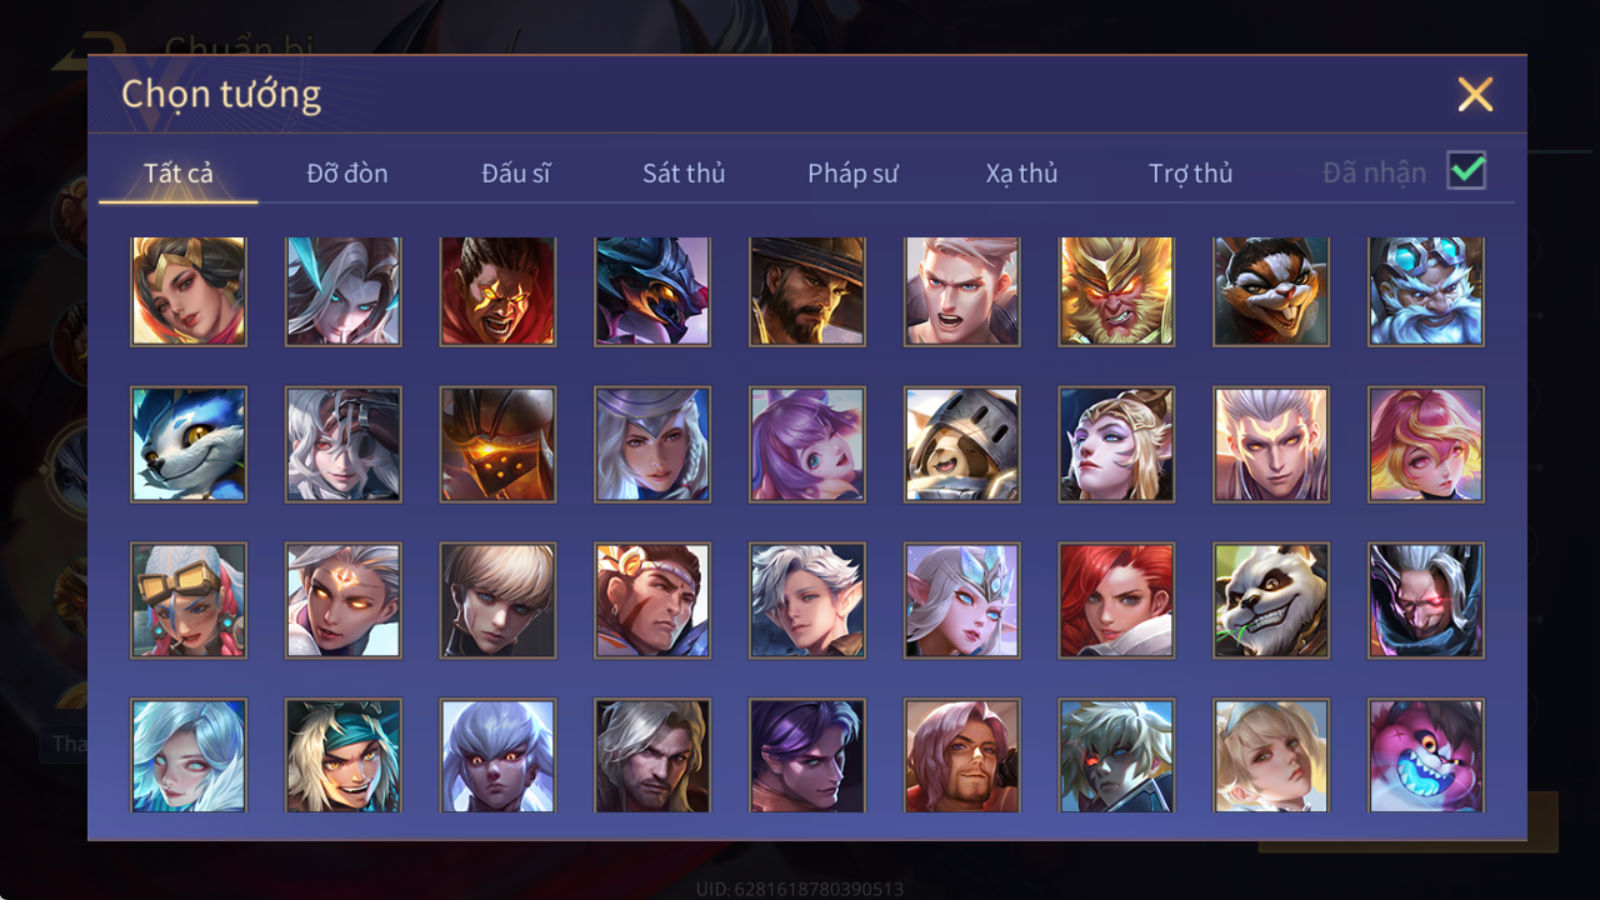Toggle the Đã nhận checkbox

coord(1466,171)
